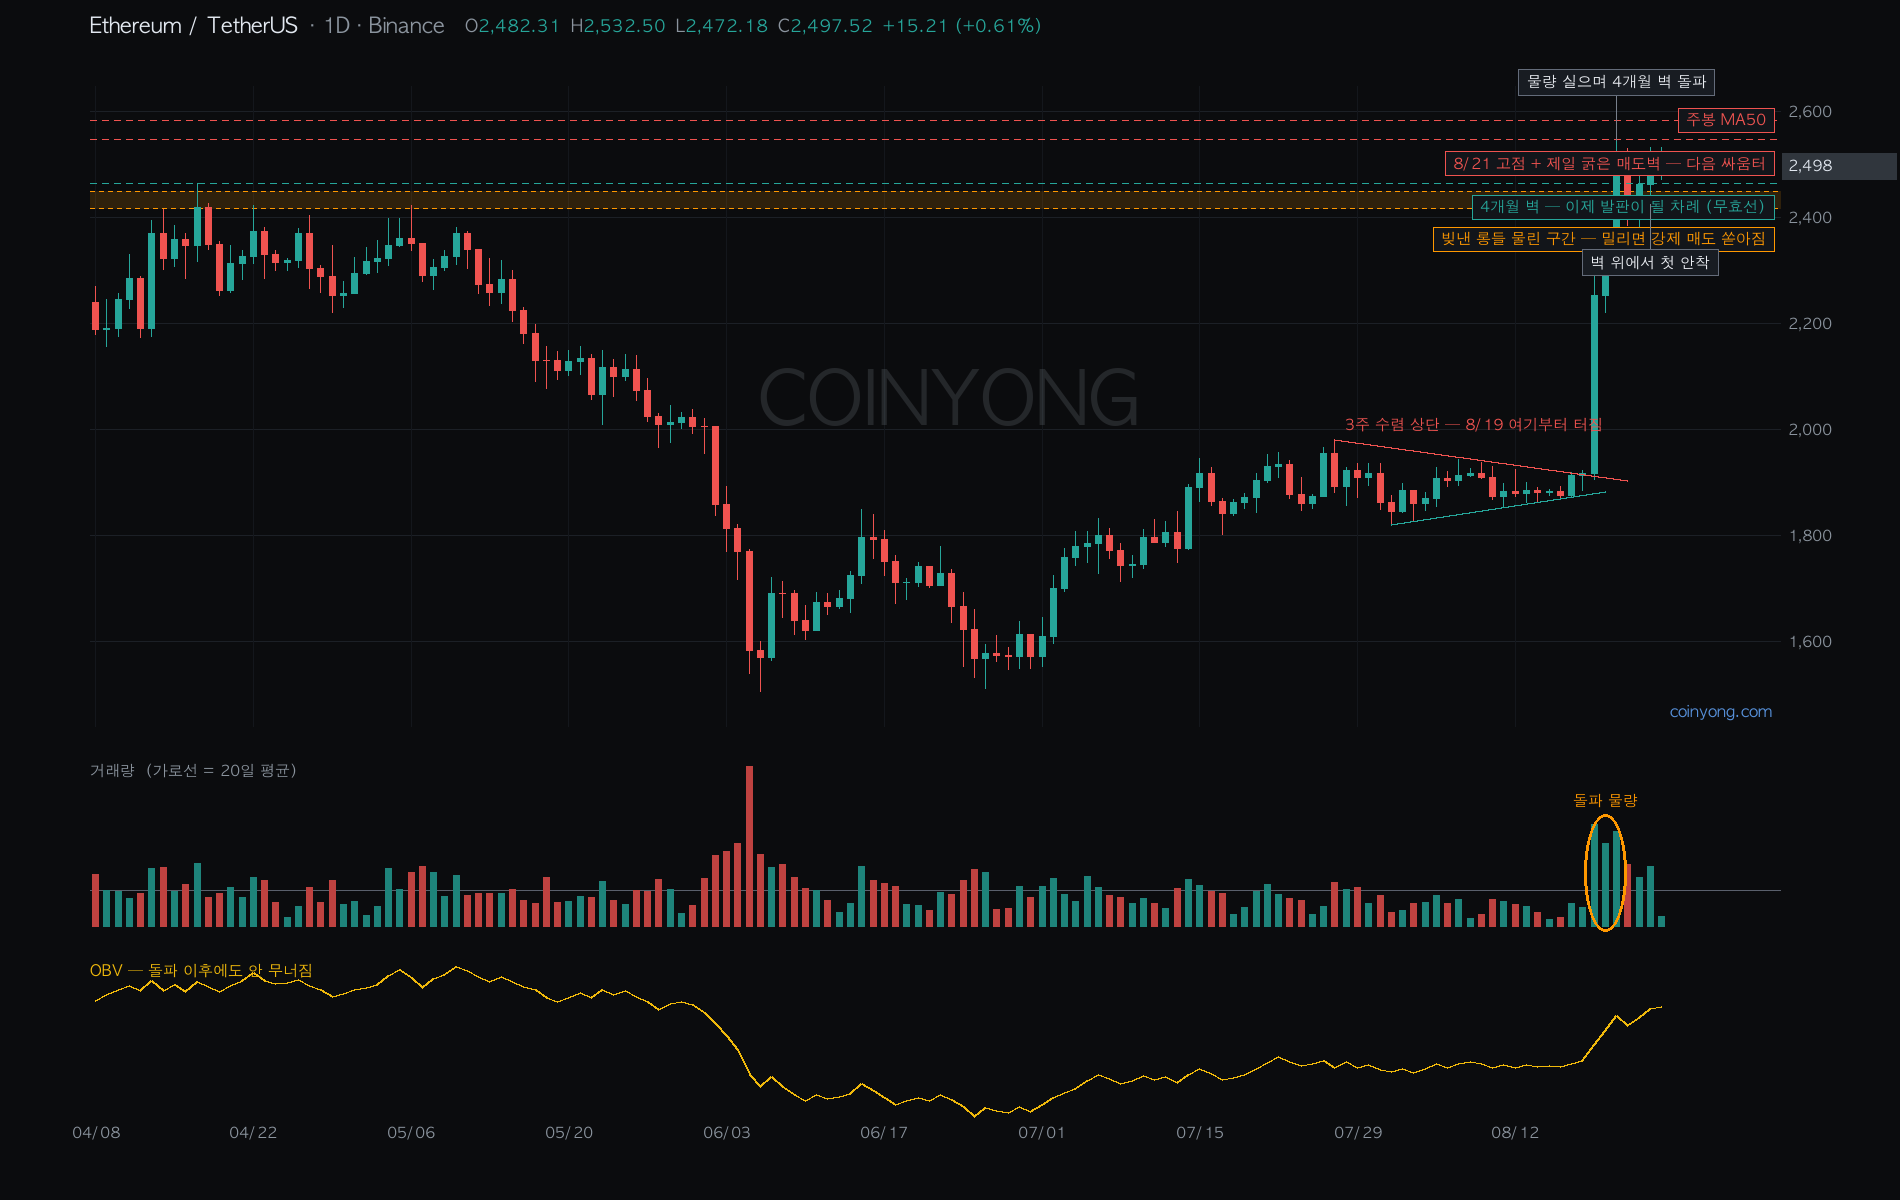1900x1200 pixels.
Task: Select the high value H2,532.50
Action: click(x=617, y=26)
